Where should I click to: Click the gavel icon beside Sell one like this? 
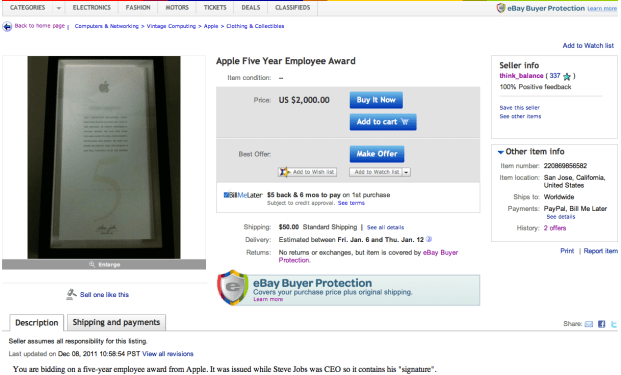click(x=71, y=294)
